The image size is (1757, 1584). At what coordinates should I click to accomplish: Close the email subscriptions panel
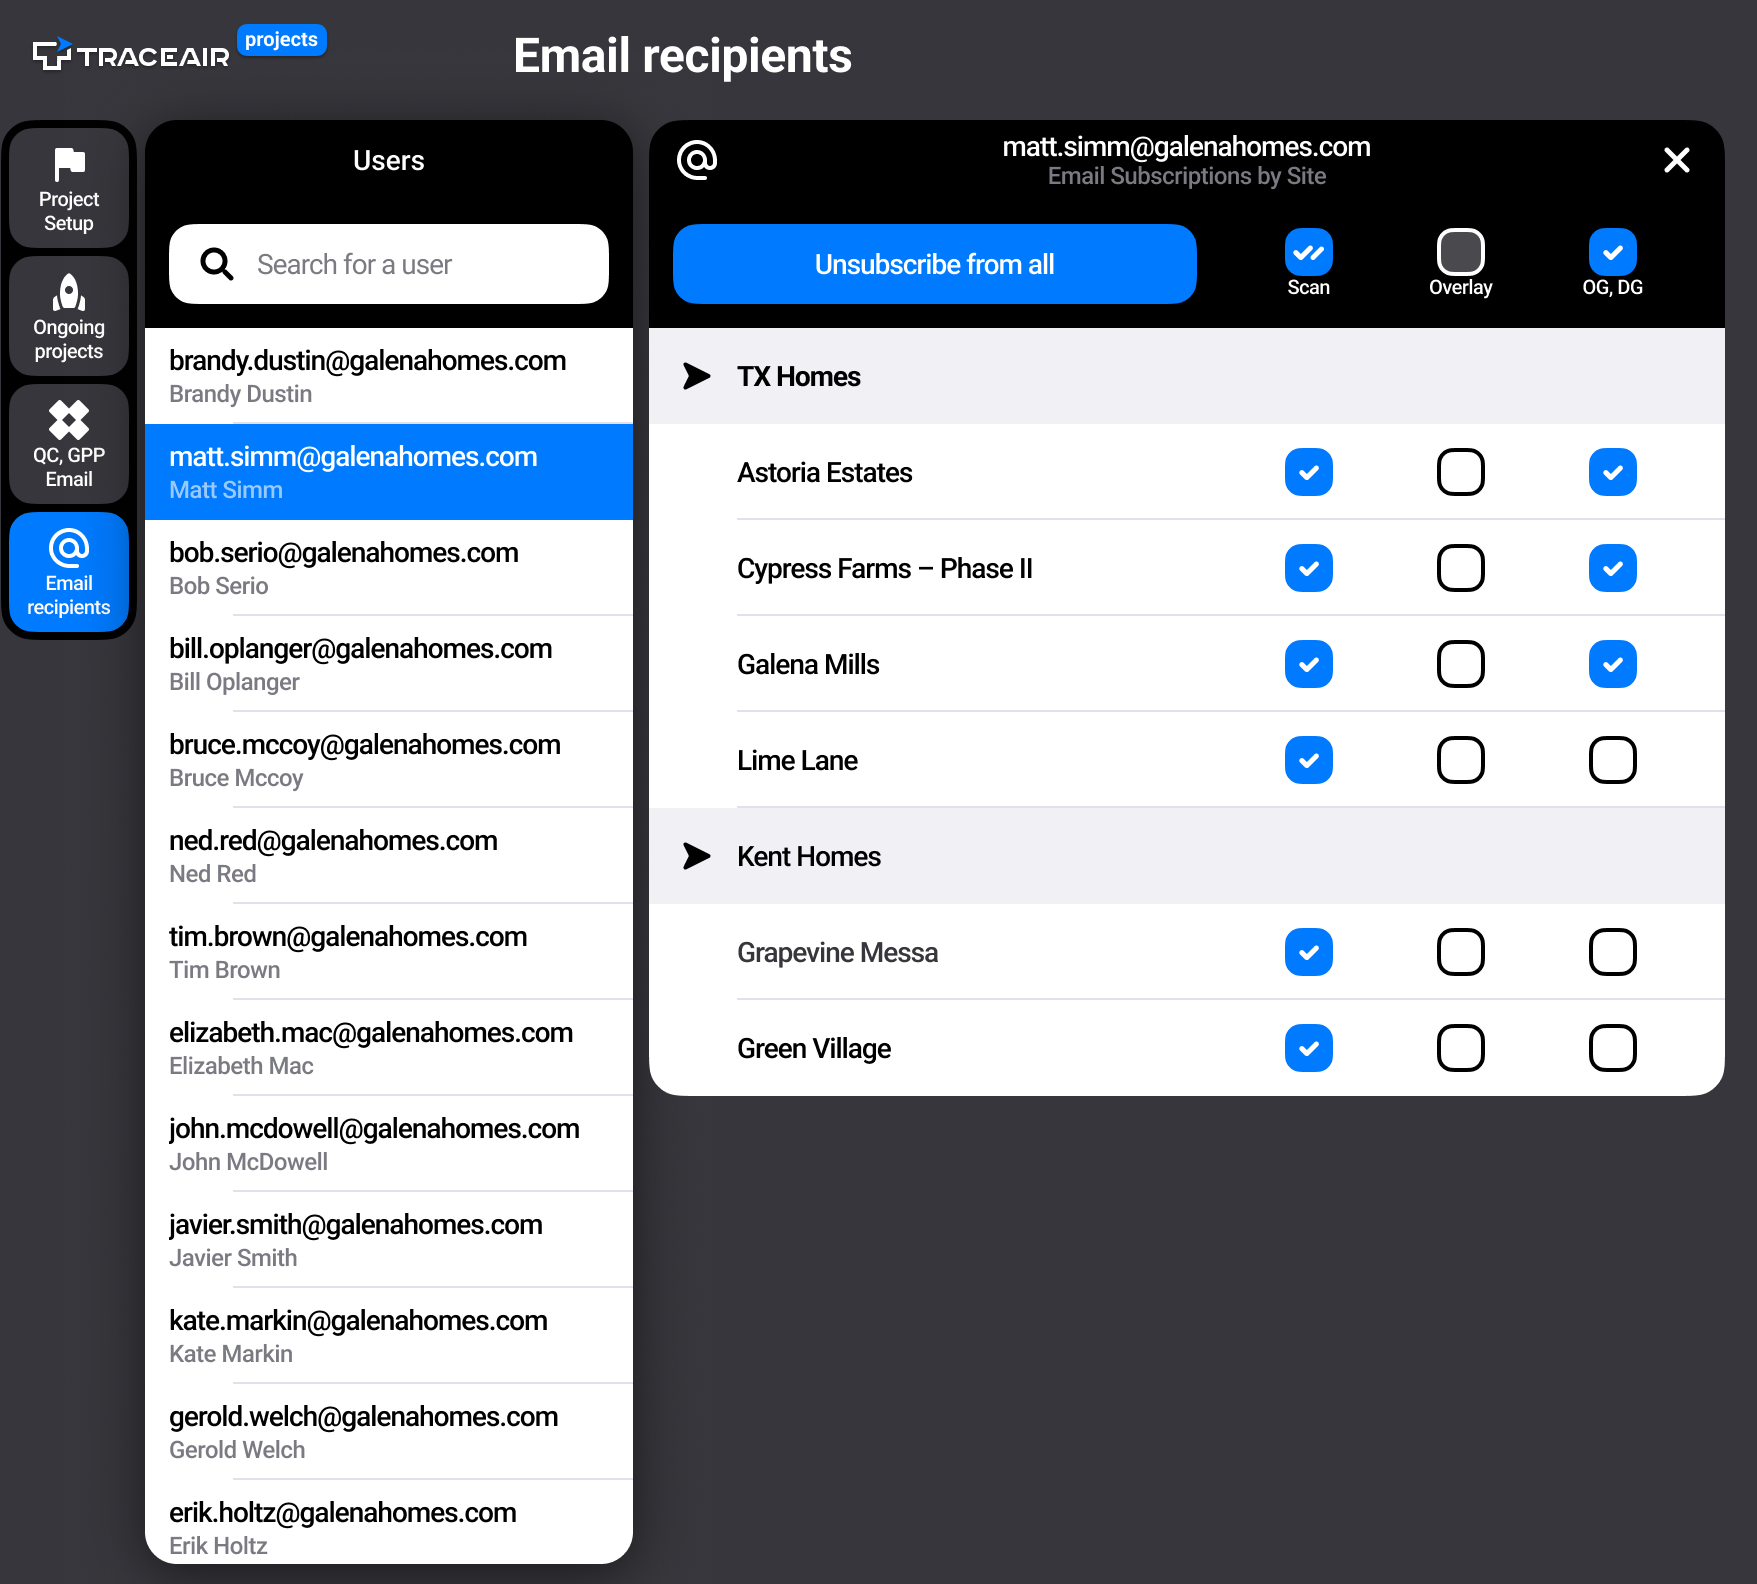(1676, 160)
